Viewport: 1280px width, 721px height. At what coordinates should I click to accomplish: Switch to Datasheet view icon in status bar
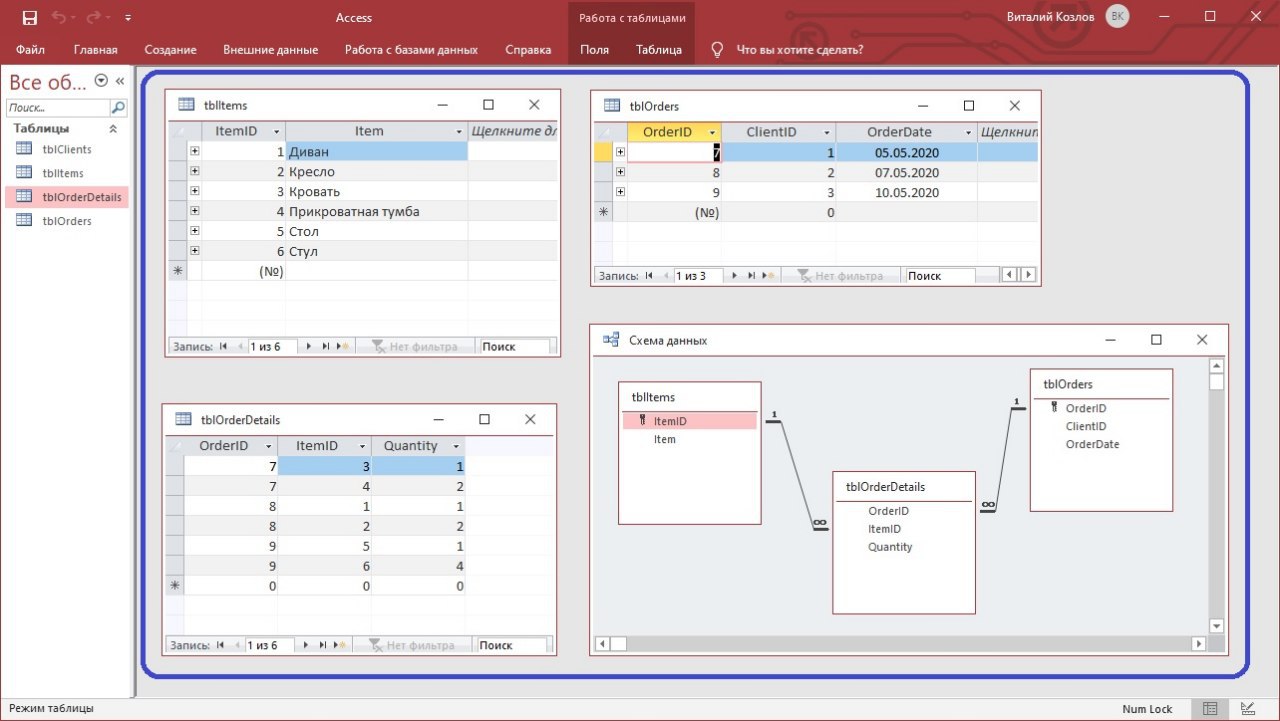[x=1210, y=708]
